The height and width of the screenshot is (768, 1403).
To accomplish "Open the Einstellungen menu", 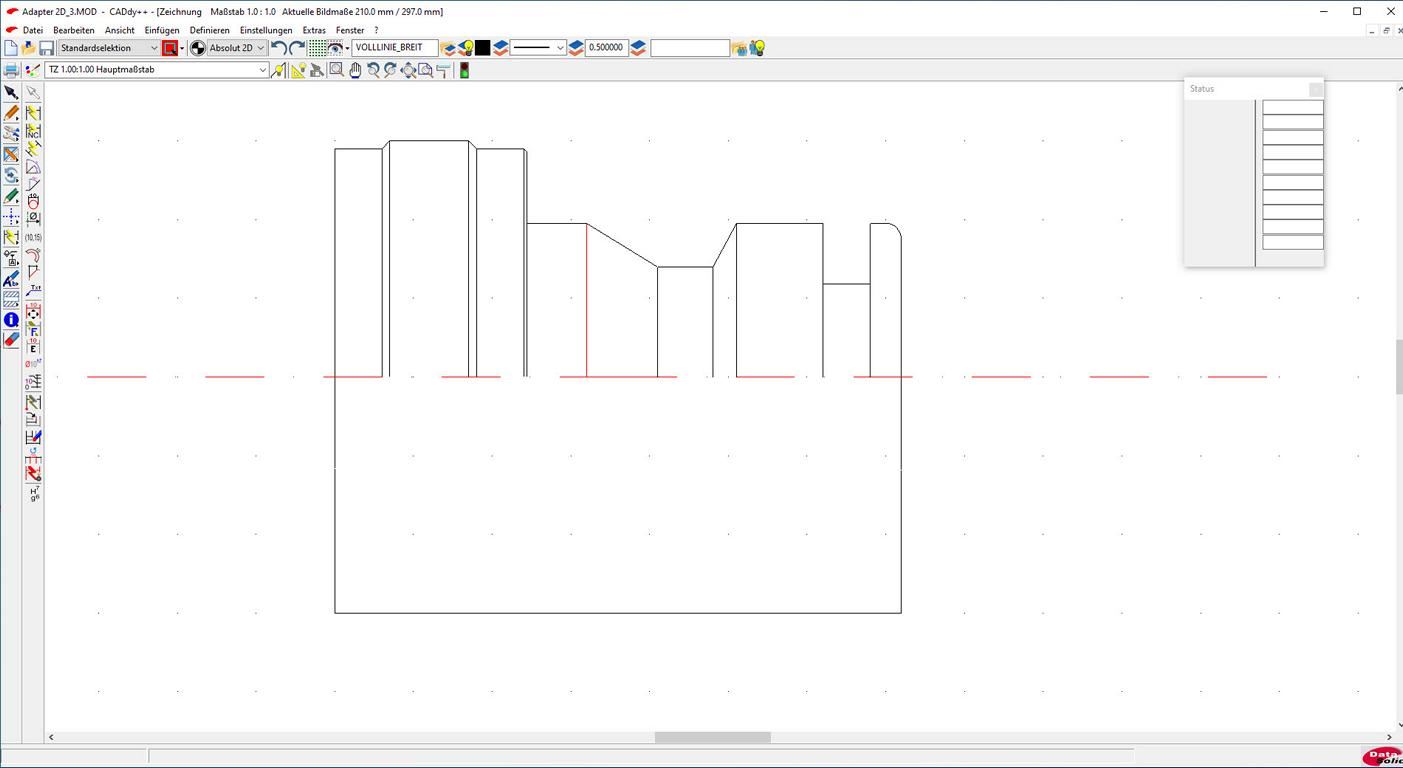I will click(266, 30).
